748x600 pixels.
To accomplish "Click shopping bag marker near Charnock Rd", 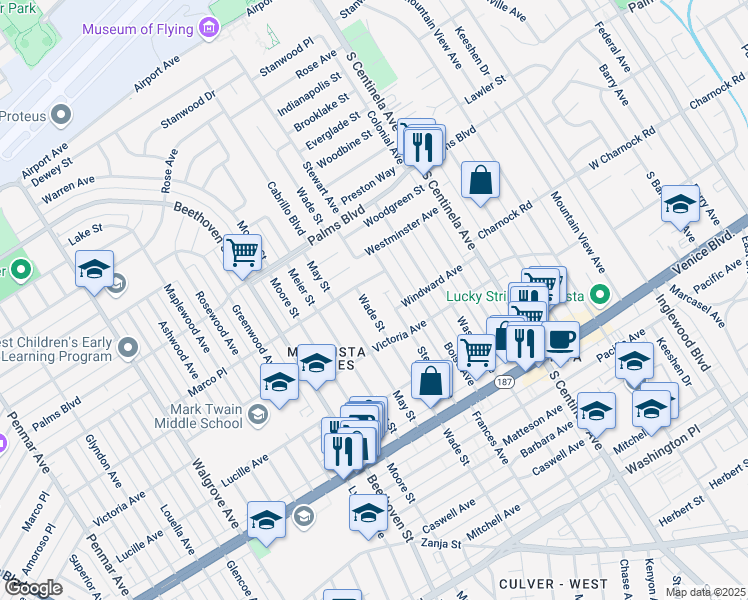I will point(480,182).
